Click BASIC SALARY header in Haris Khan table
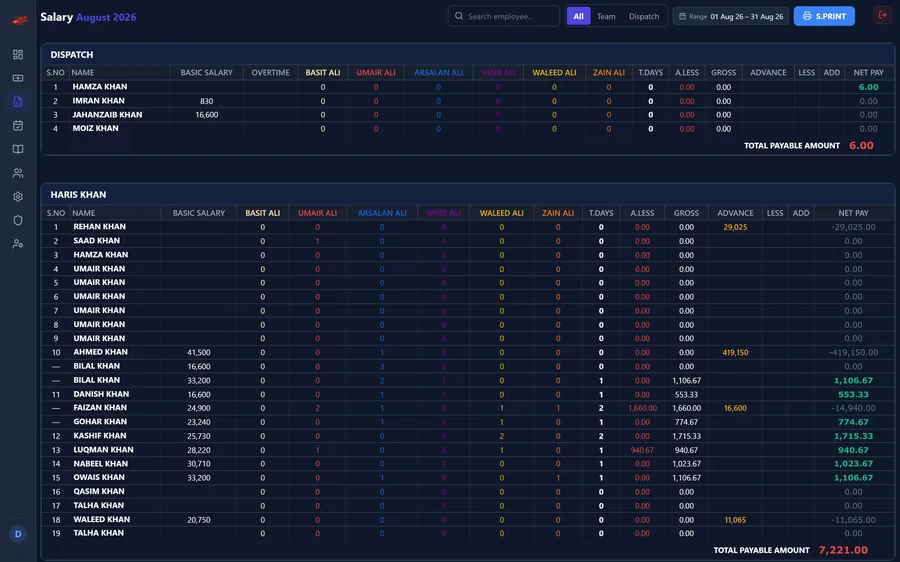The image size is (900, 562). click(199, 213)
